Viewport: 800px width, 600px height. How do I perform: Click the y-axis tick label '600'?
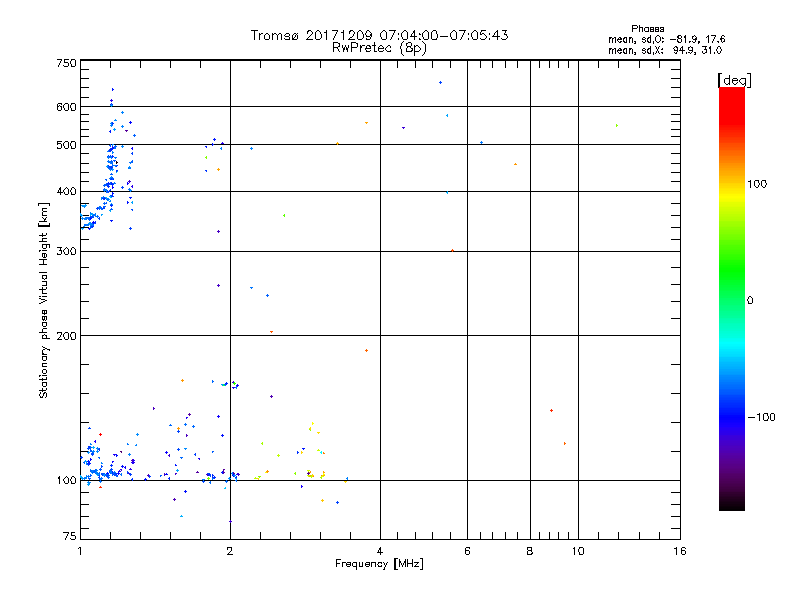pyautogui.click(x=66, y=107)
